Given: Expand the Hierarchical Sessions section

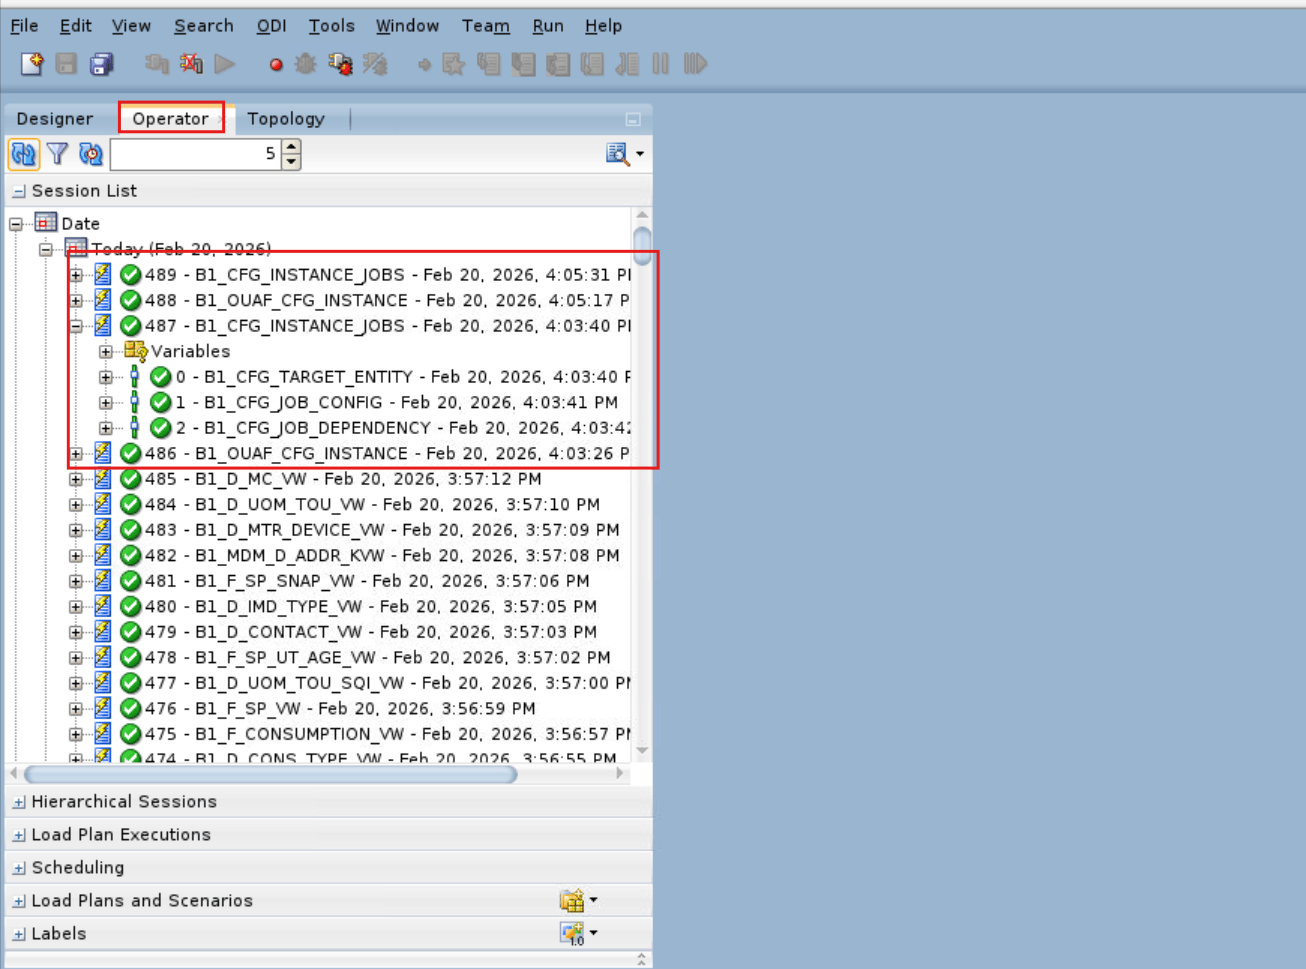Looking at the screenshot, I should point(18,801).
